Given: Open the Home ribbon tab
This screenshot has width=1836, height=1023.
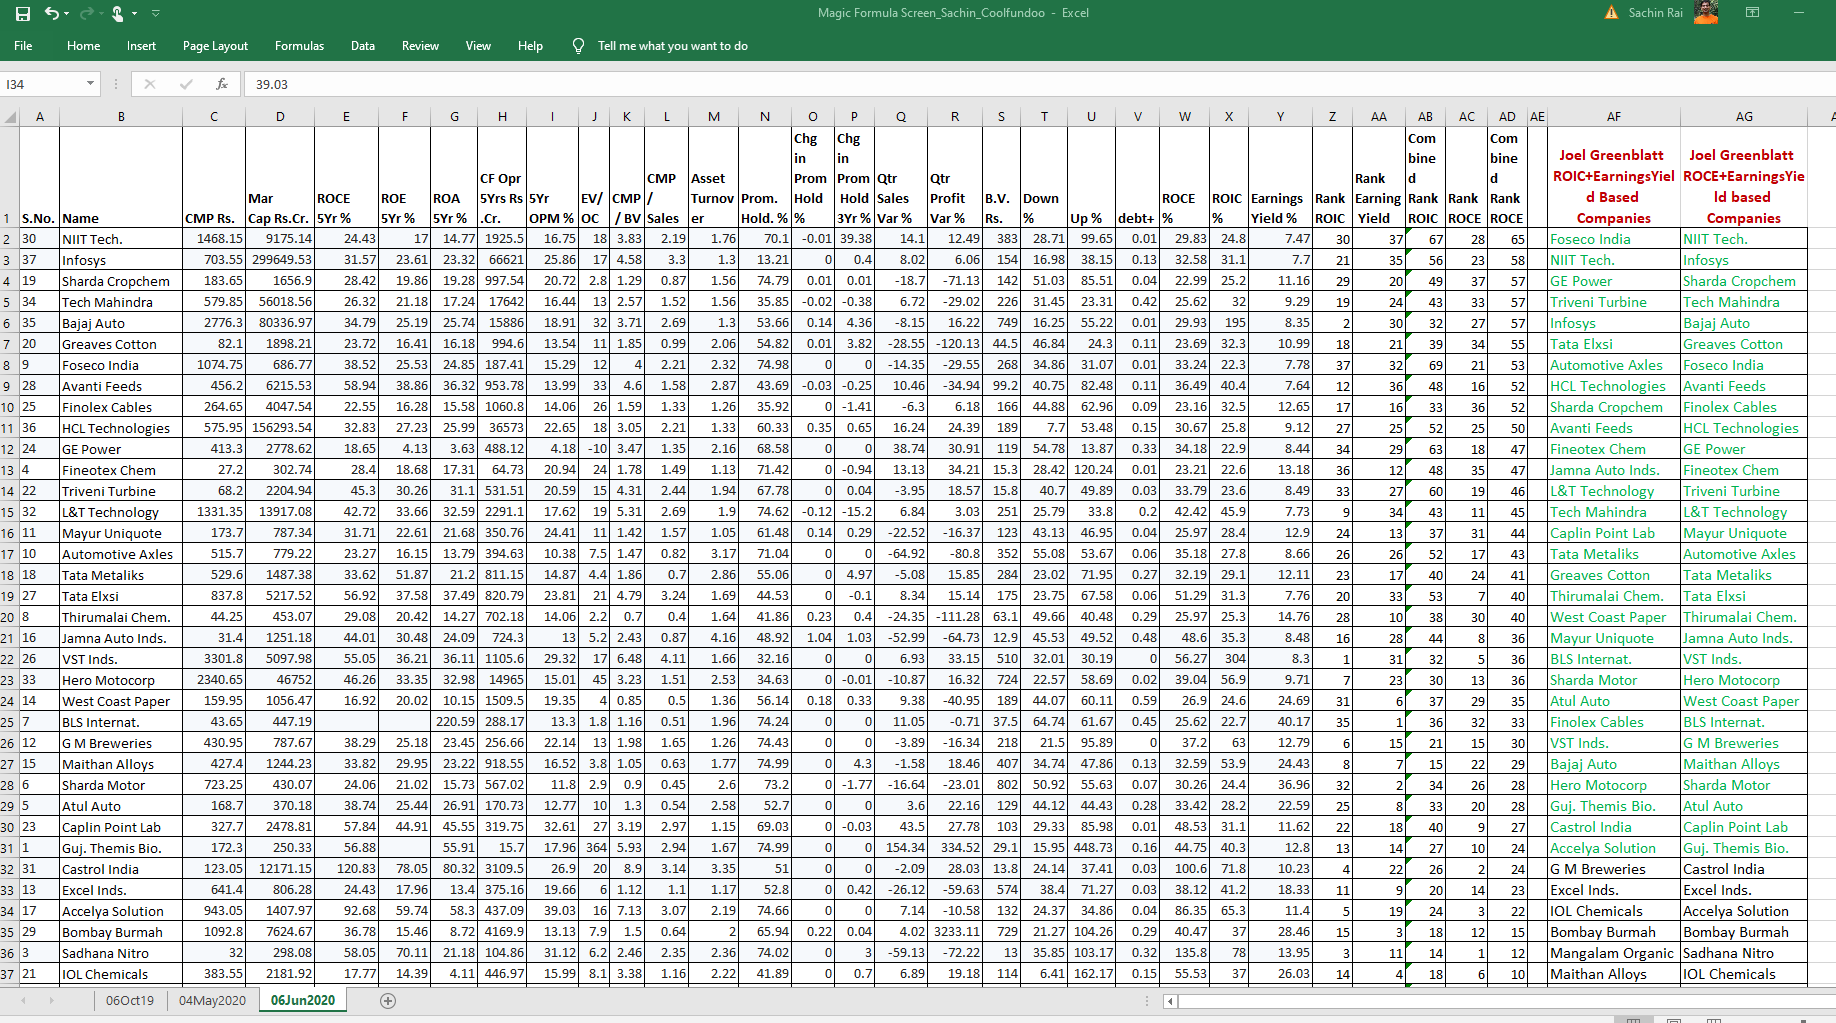Looking at the screenshot, I should [x=84, y=46].
